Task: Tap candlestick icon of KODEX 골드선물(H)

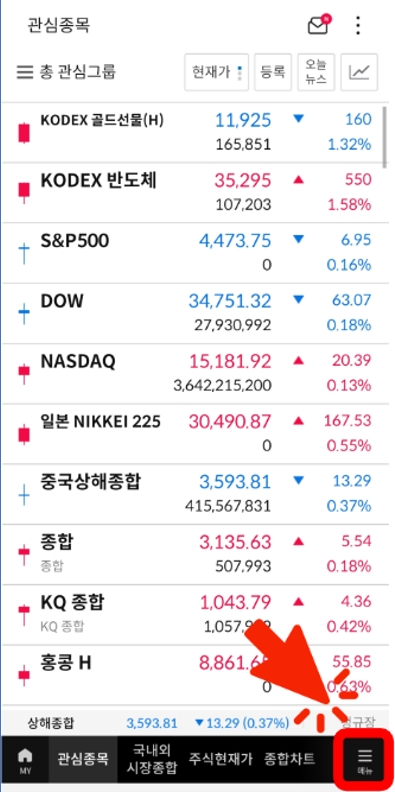Action: pyautogui.click(x=24, y=132)
